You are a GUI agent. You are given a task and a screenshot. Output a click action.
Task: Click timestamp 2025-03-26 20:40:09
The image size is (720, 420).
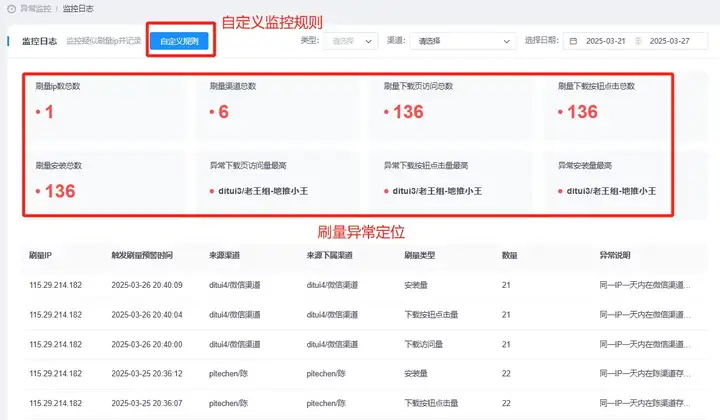pos(147,285)
